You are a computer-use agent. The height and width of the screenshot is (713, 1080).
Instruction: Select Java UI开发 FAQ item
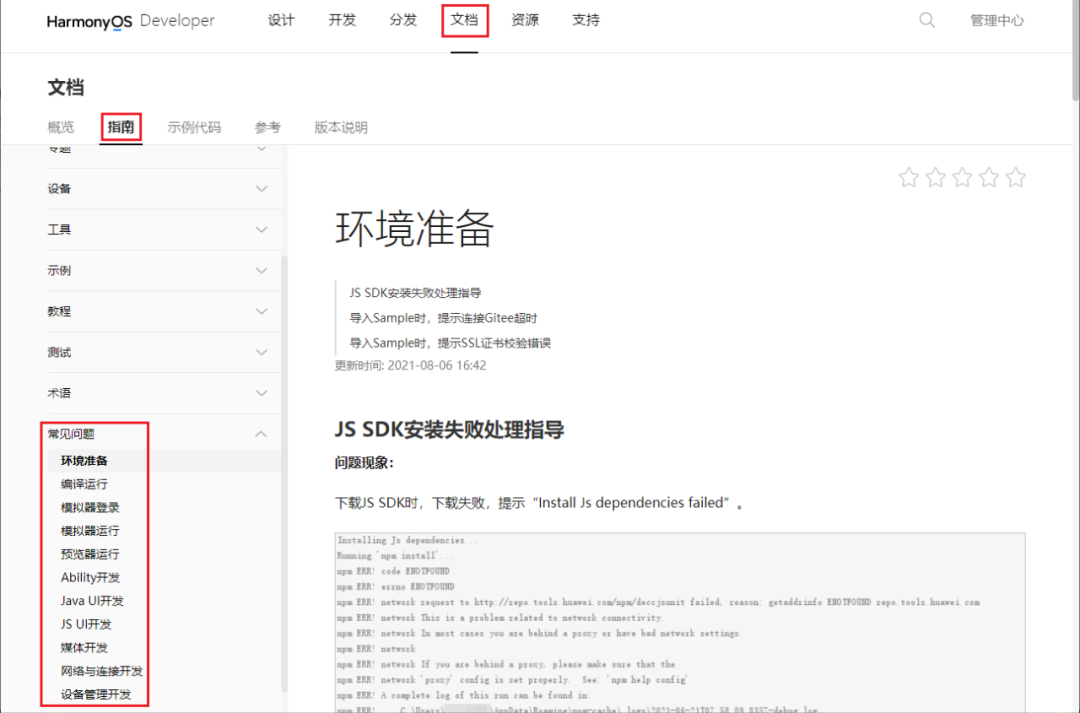92,601
